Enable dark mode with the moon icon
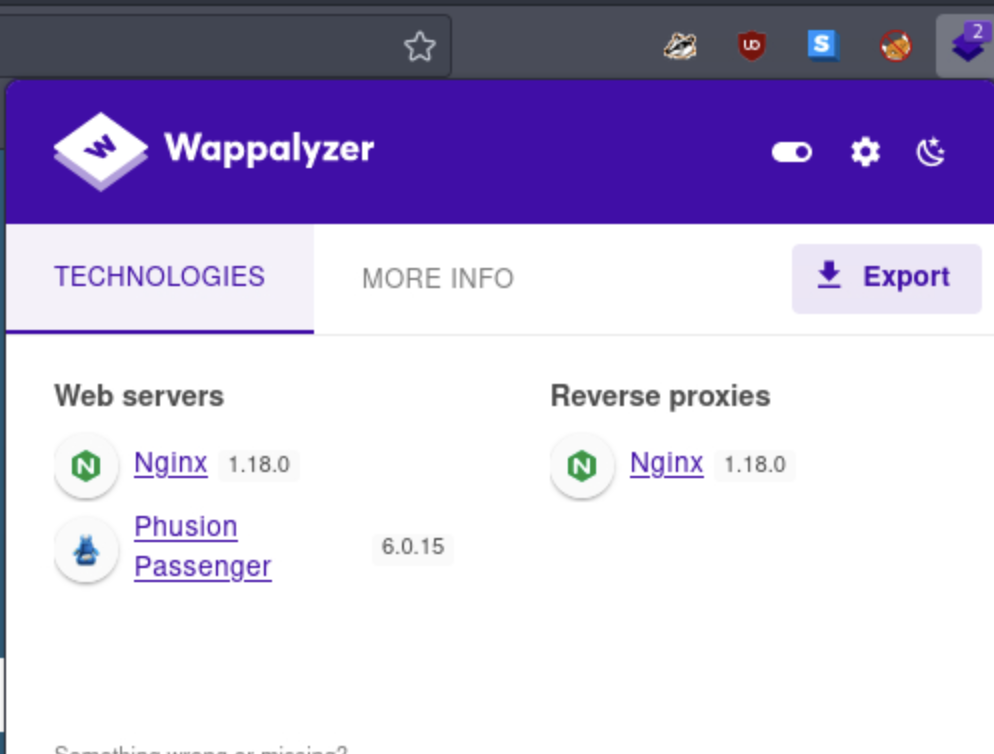 click(930, 152)
